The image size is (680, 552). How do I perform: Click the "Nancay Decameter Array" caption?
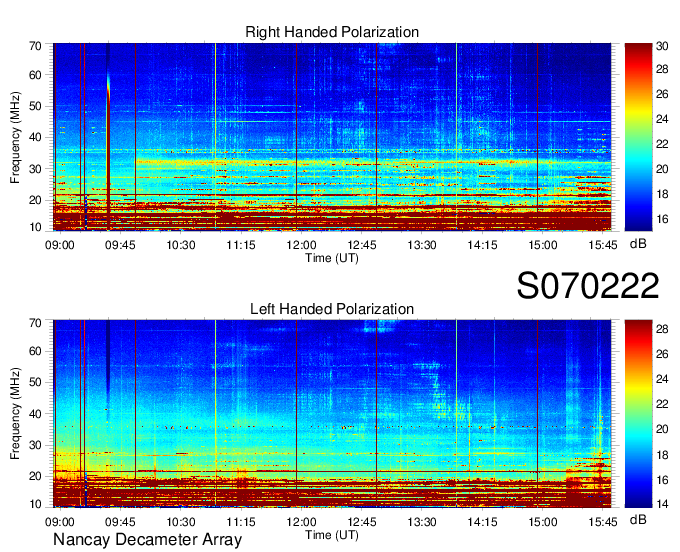pos(147,540)
